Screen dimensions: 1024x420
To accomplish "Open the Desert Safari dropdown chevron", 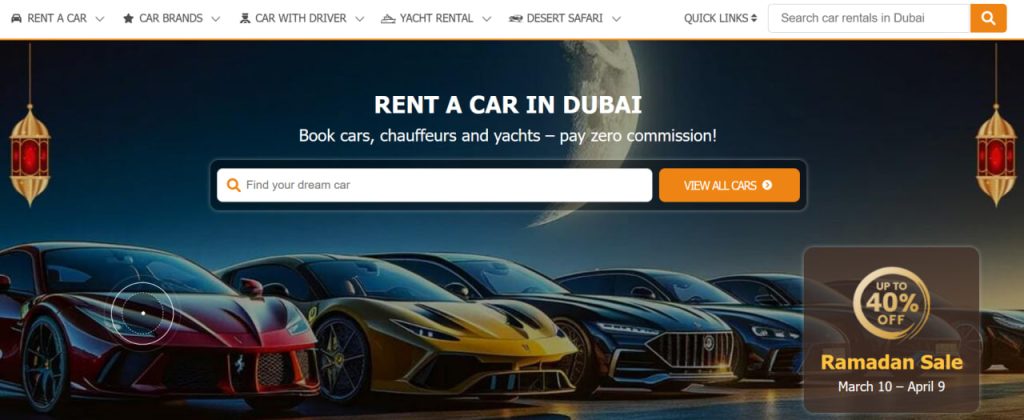I will [x=616, y=19].
